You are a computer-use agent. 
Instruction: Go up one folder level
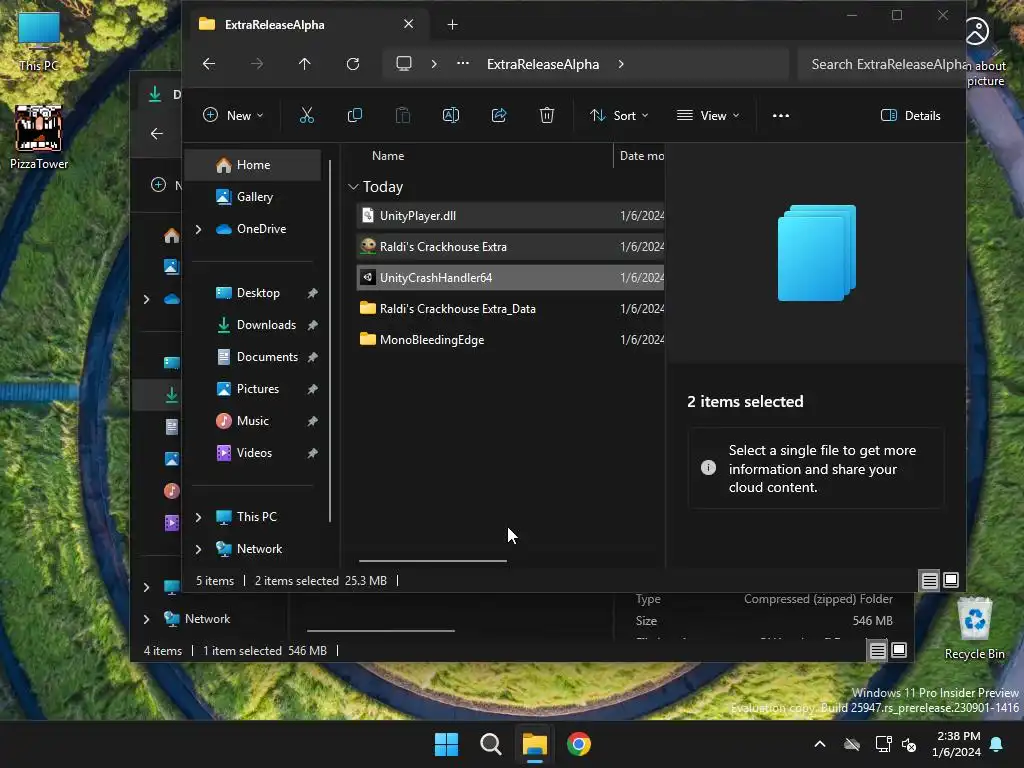304,63
